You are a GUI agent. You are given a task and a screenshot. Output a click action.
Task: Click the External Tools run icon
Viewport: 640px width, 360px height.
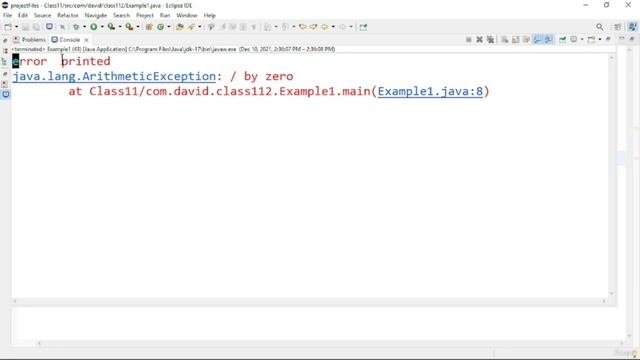[x=129, y=27]
